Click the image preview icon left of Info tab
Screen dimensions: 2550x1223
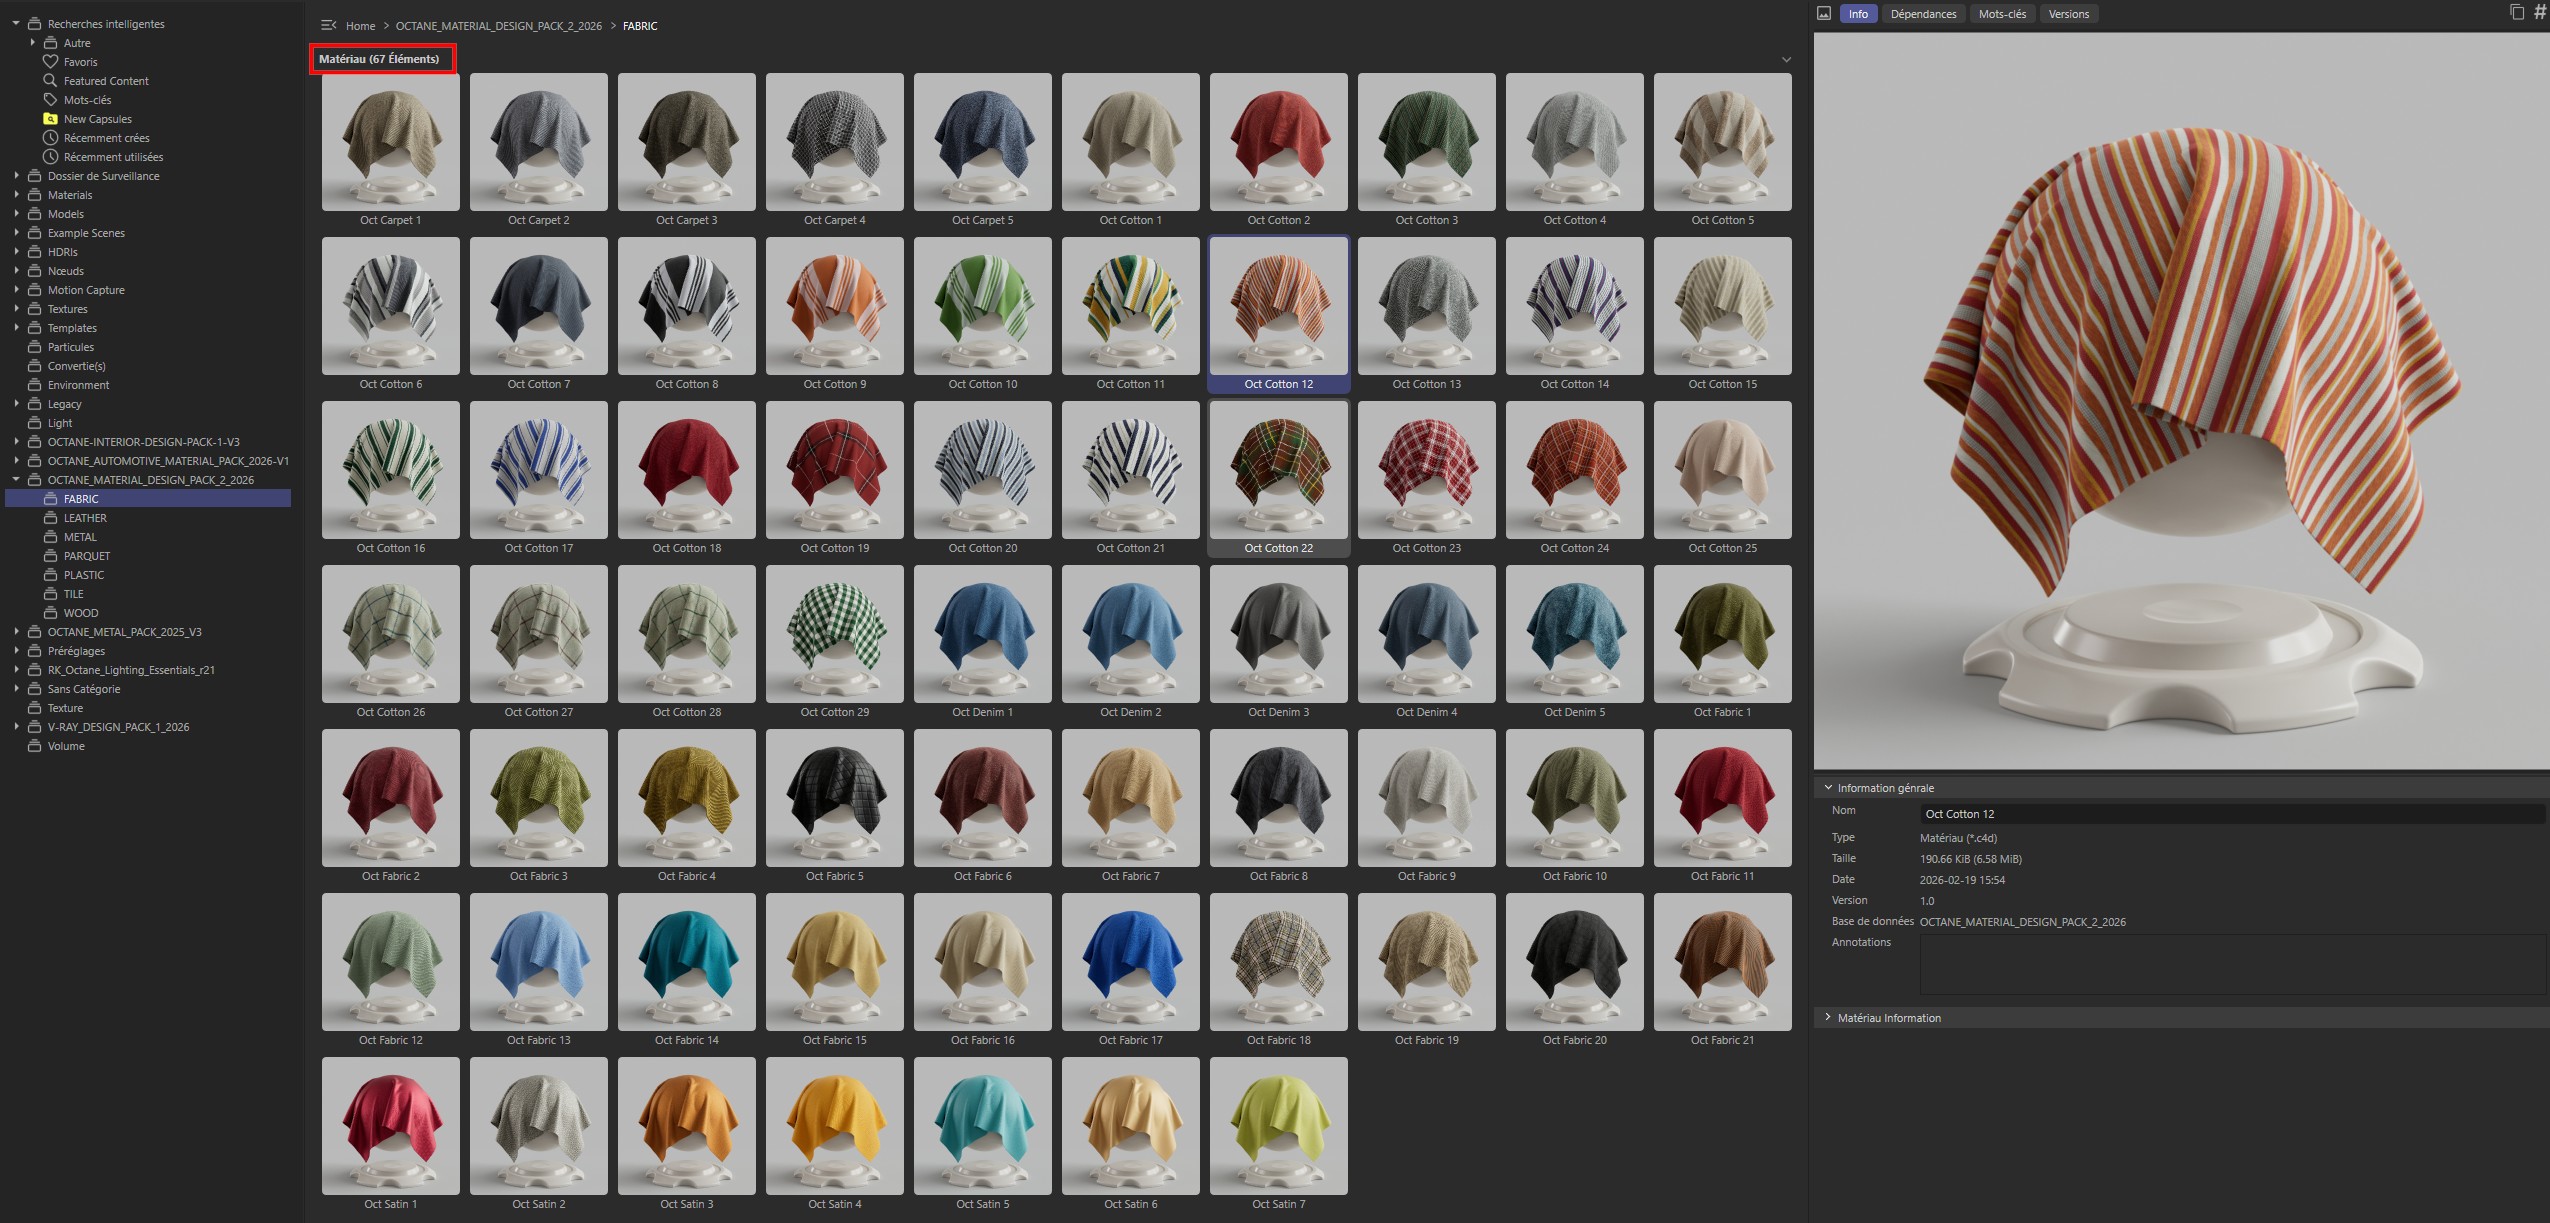[1825, 13]
